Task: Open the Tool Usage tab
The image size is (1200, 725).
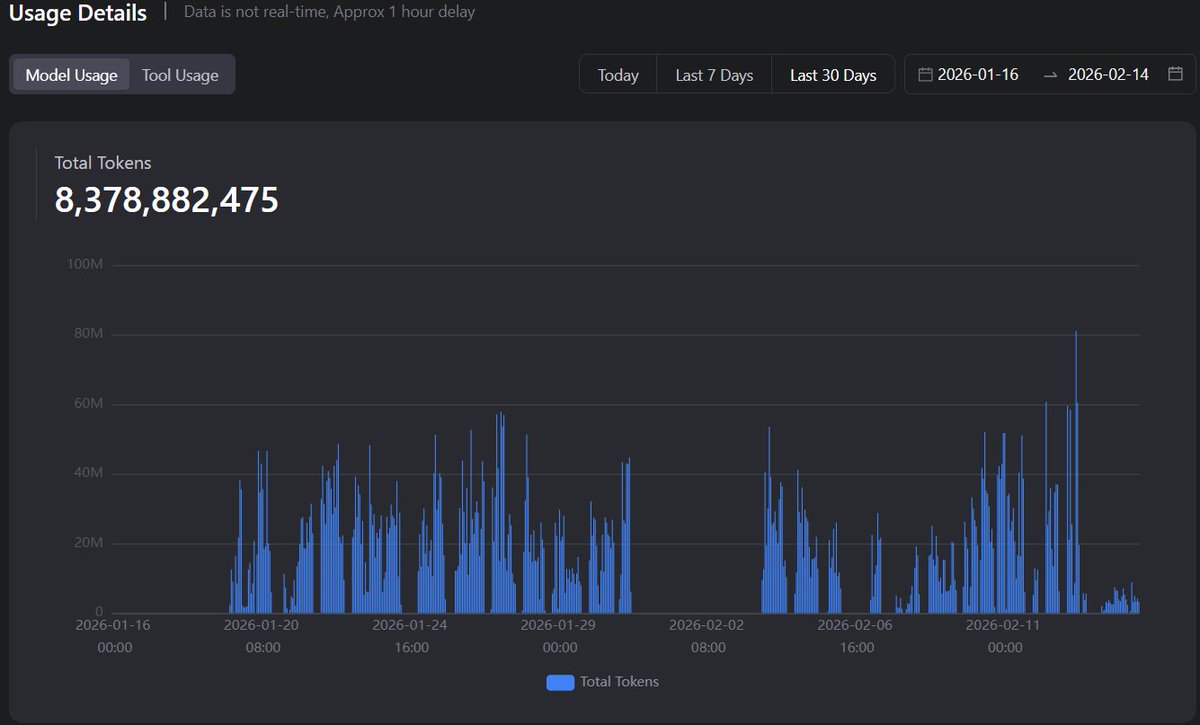Action: click(x=180, y=75)
